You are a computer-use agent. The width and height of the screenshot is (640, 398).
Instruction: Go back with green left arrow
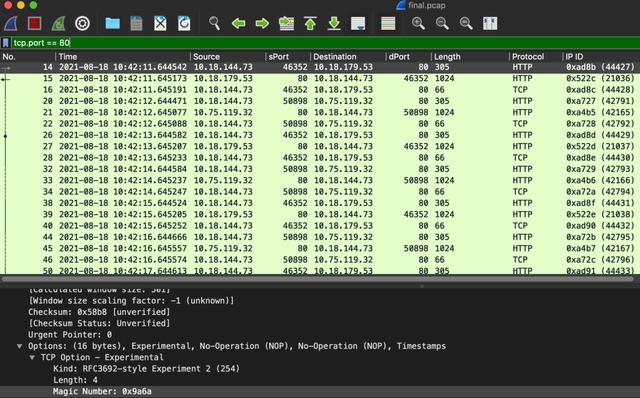pos(238,23)
